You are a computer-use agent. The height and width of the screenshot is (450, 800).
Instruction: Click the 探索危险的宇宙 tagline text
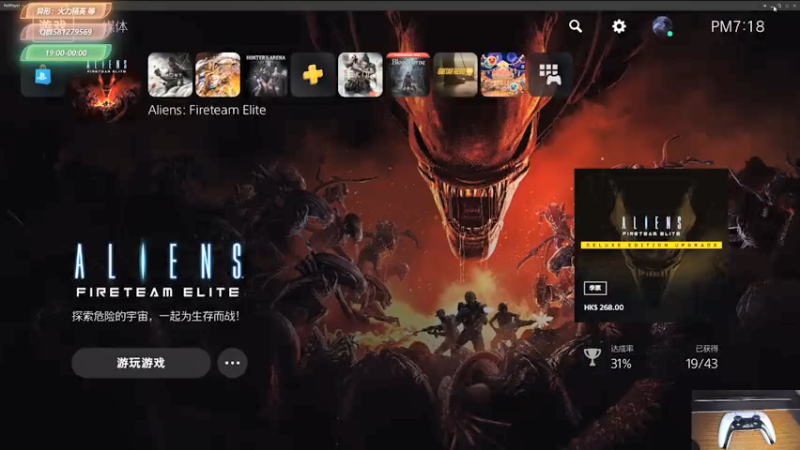point(156,316)
